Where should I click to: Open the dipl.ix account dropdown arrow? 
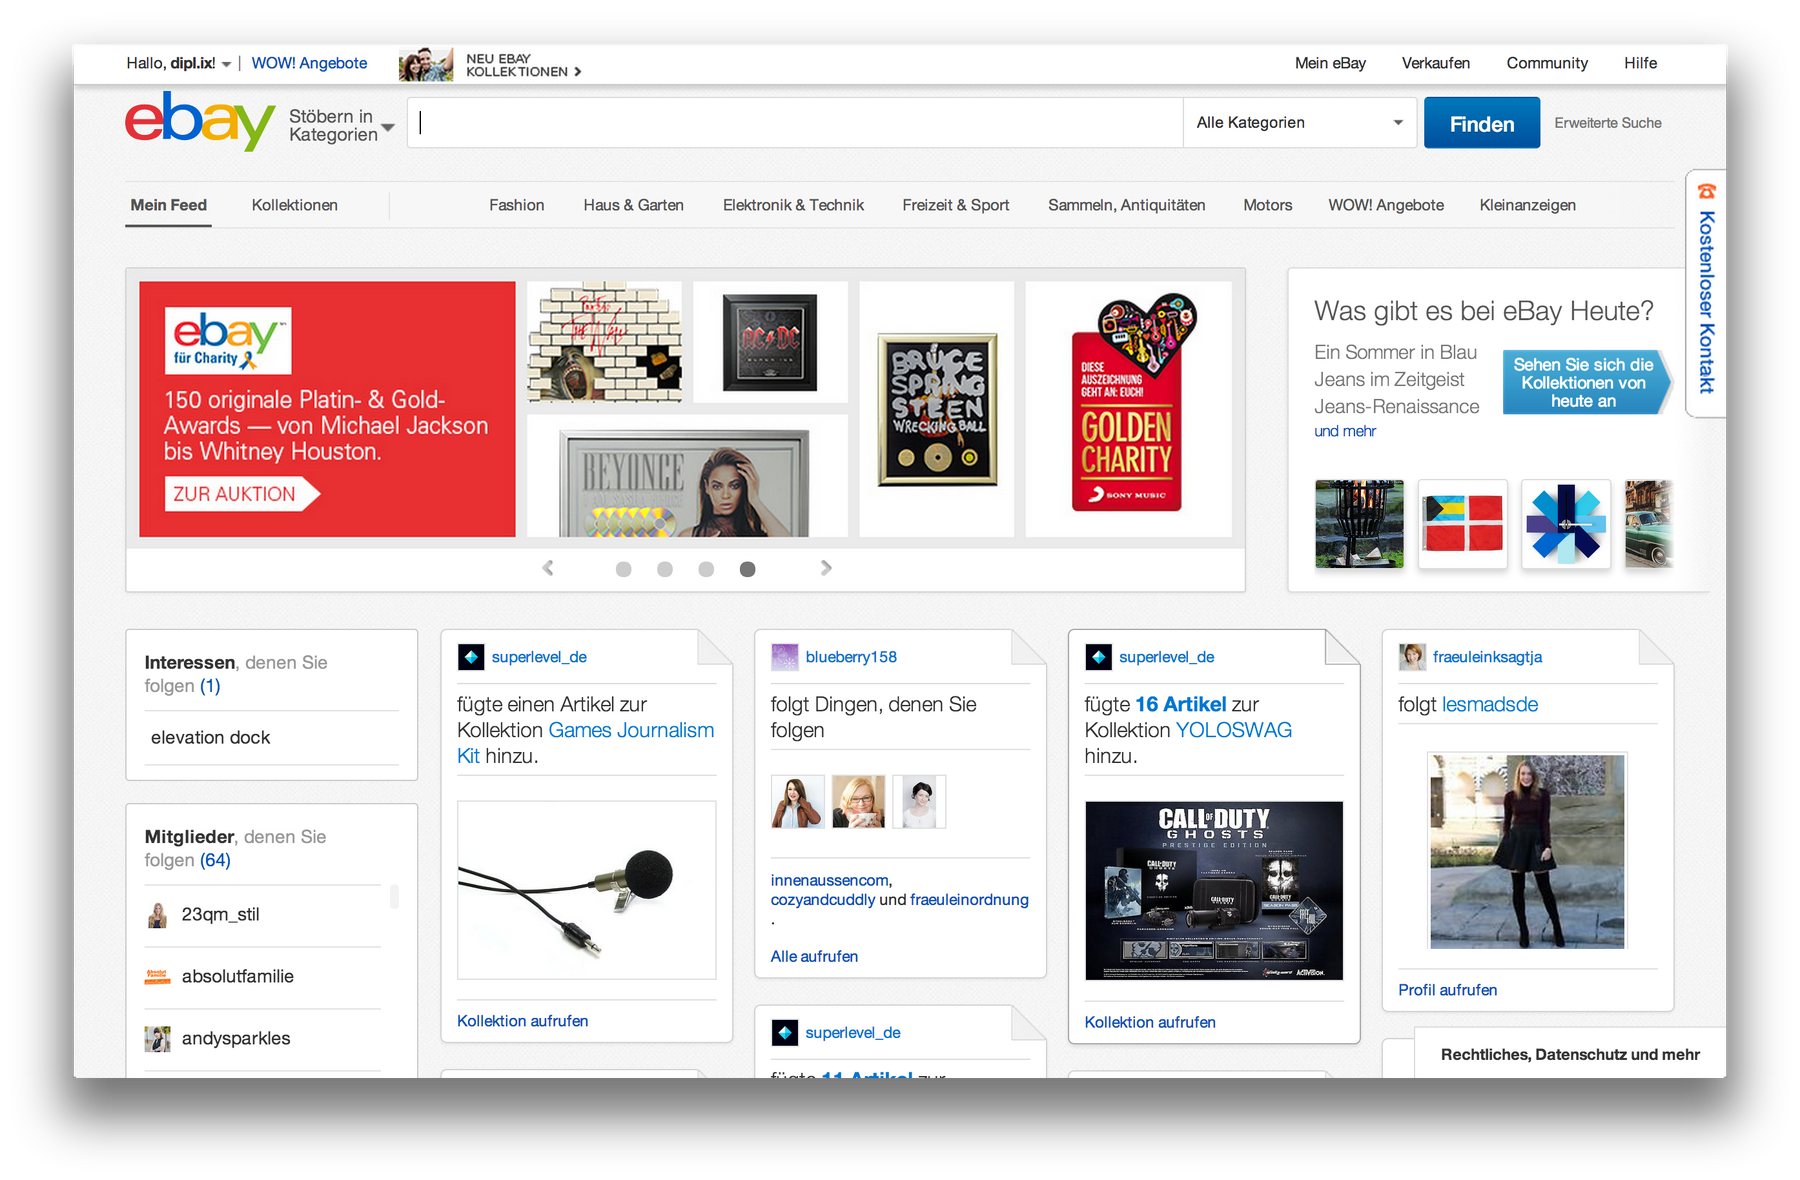[226, 64]
